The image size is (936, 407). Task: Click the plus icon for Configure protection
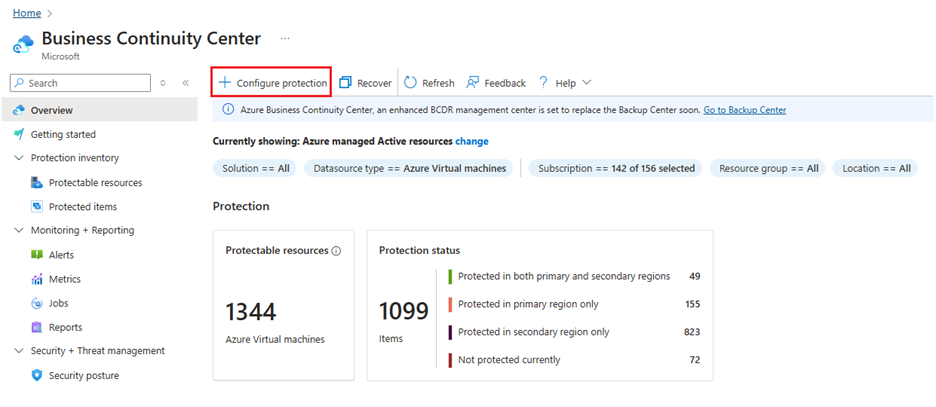tap(224, 82)
